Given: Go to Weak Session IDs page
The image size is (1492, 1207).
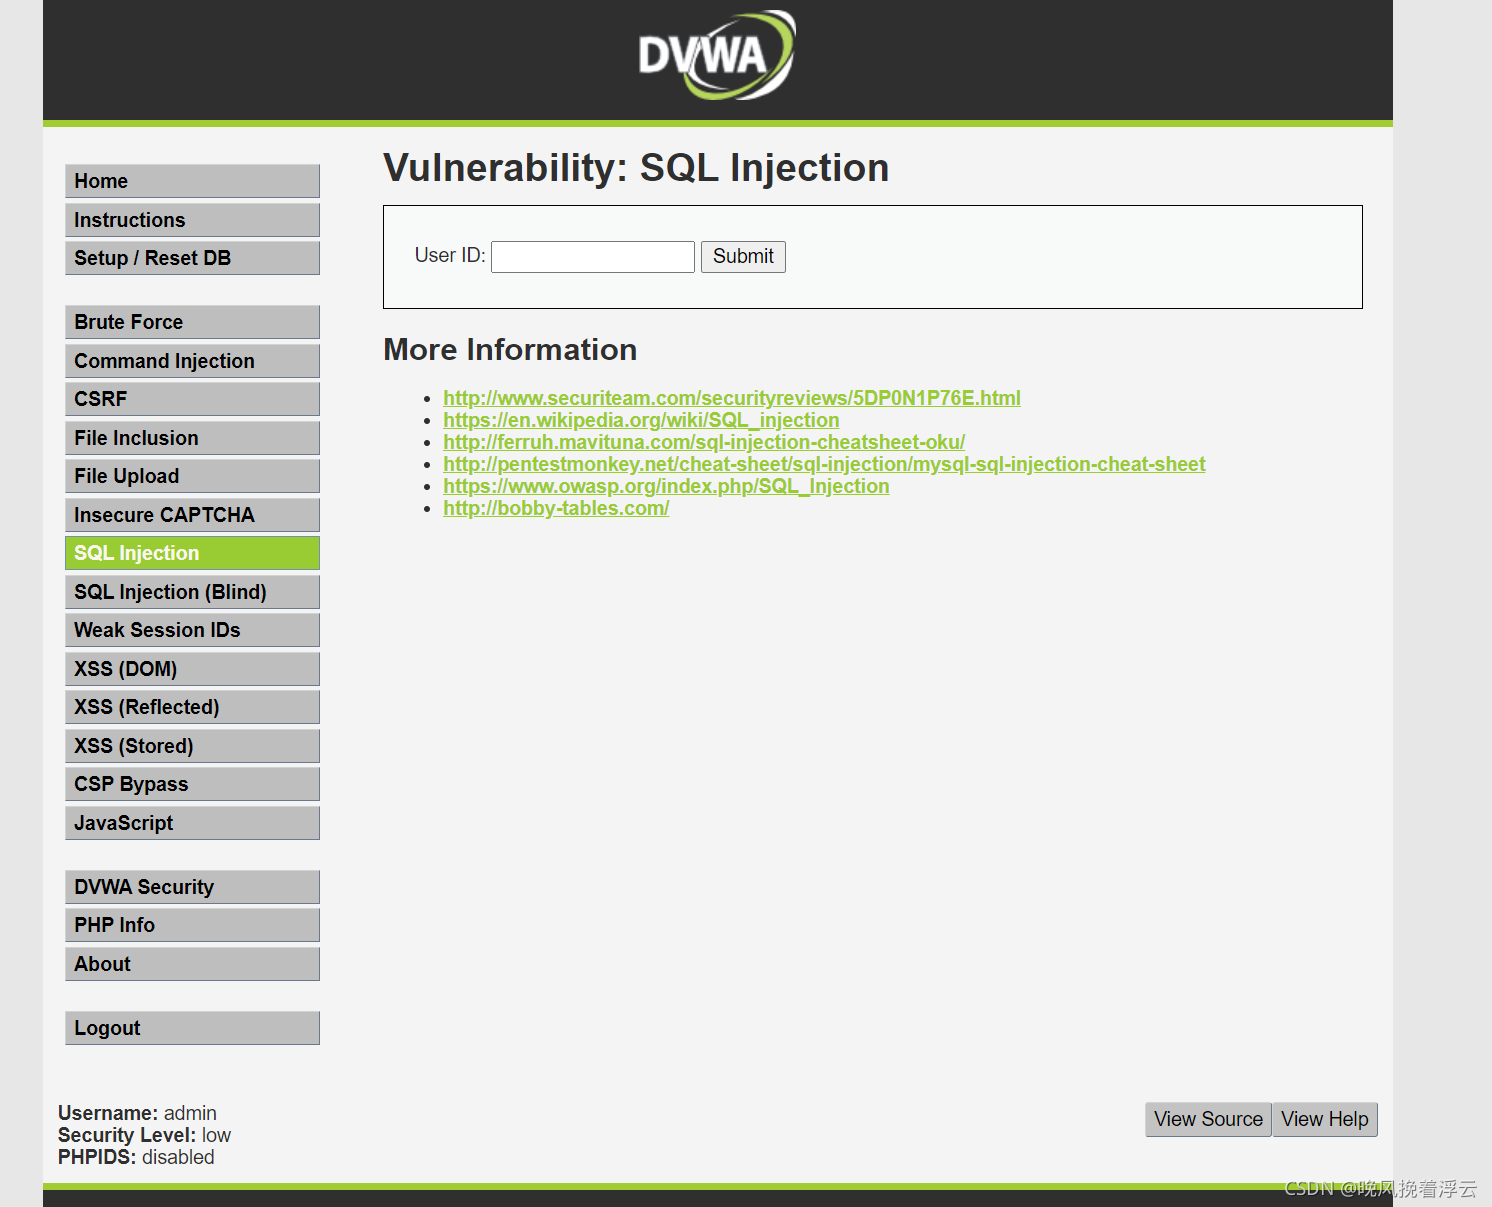Looking at the screenshot, I should point(192,630).
